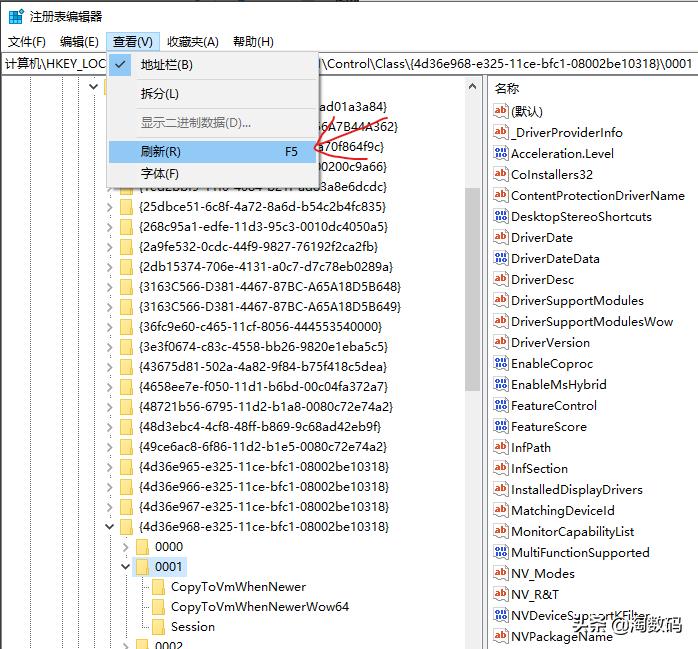This screenshot has width=698, height=649.
Task: Click the binary icon beside DriverDateData
Action: point(500,258)
